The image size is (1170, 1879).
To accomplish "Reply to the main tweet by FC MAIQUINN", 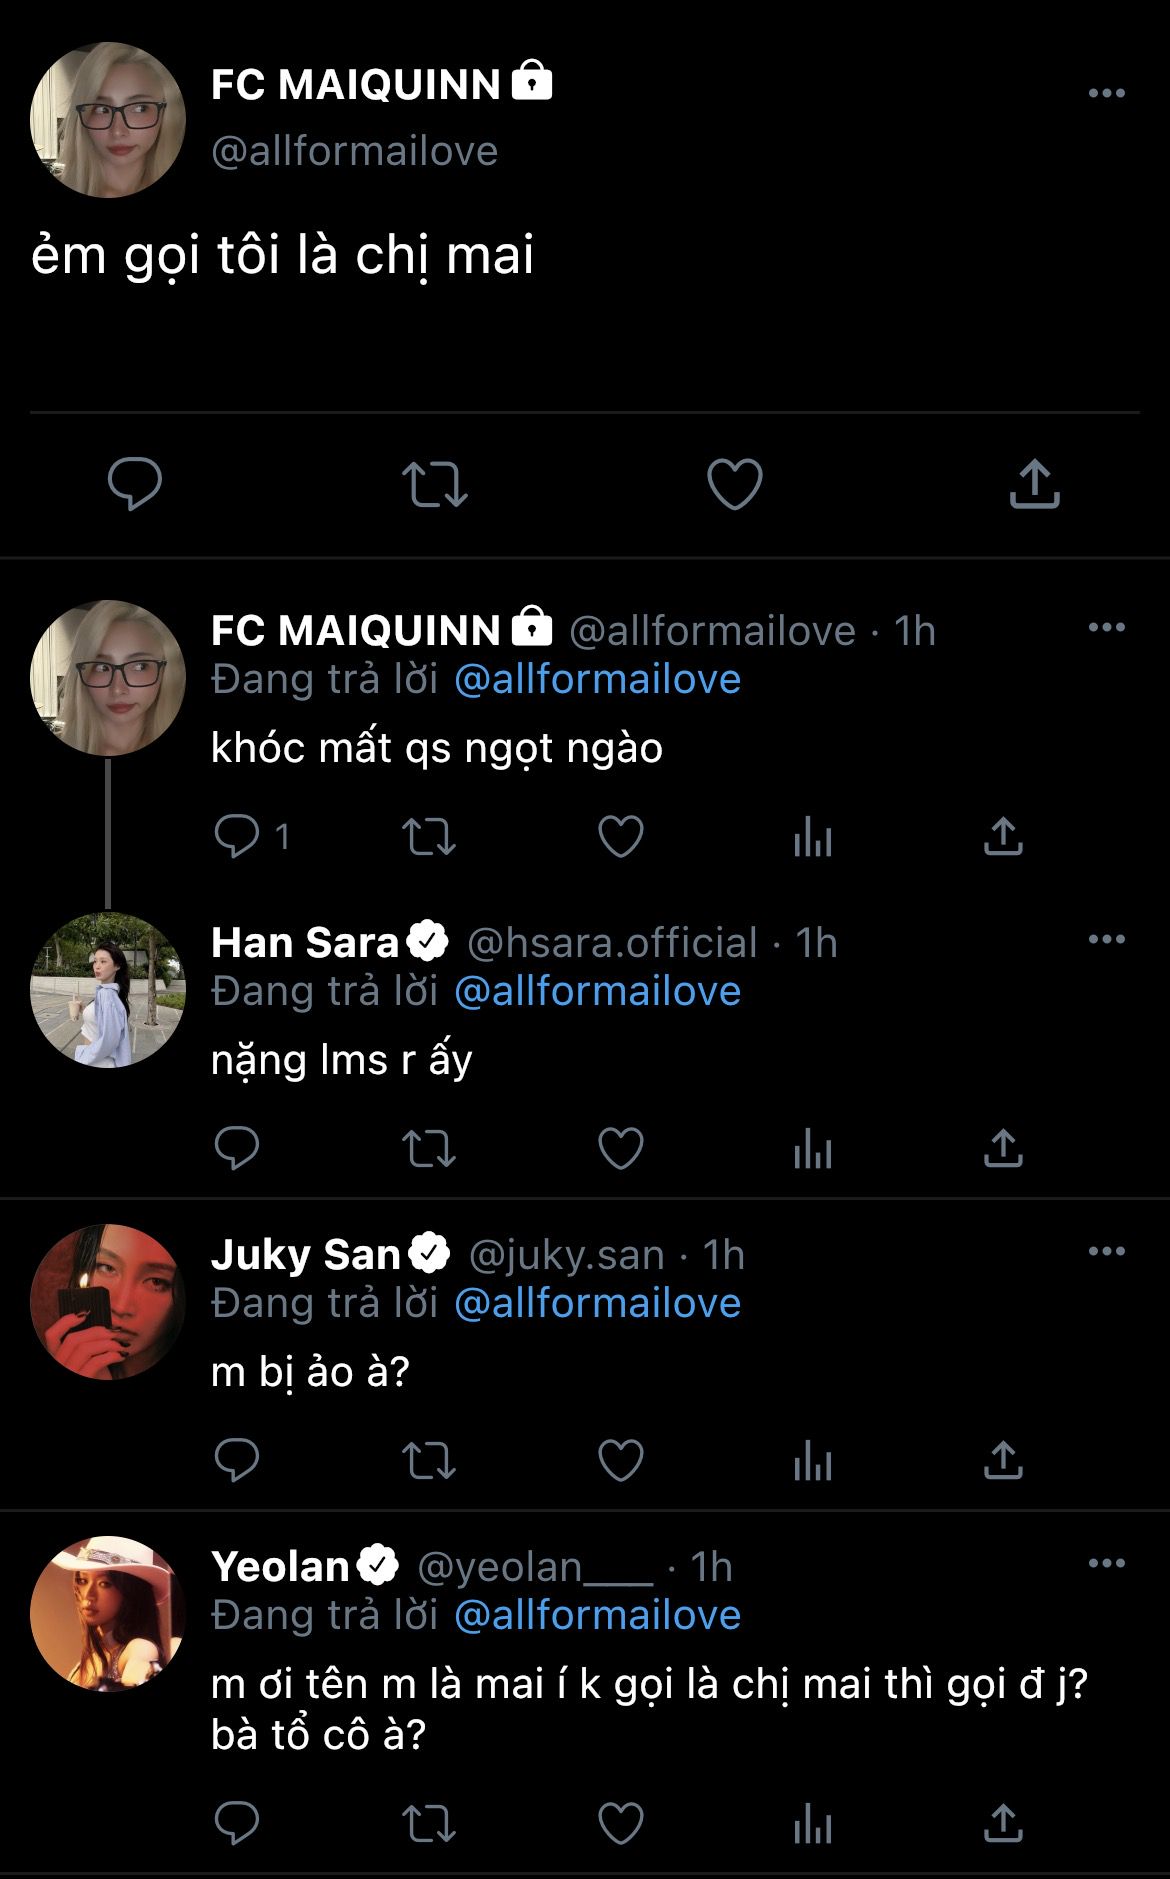I will [x=135, y=484].
